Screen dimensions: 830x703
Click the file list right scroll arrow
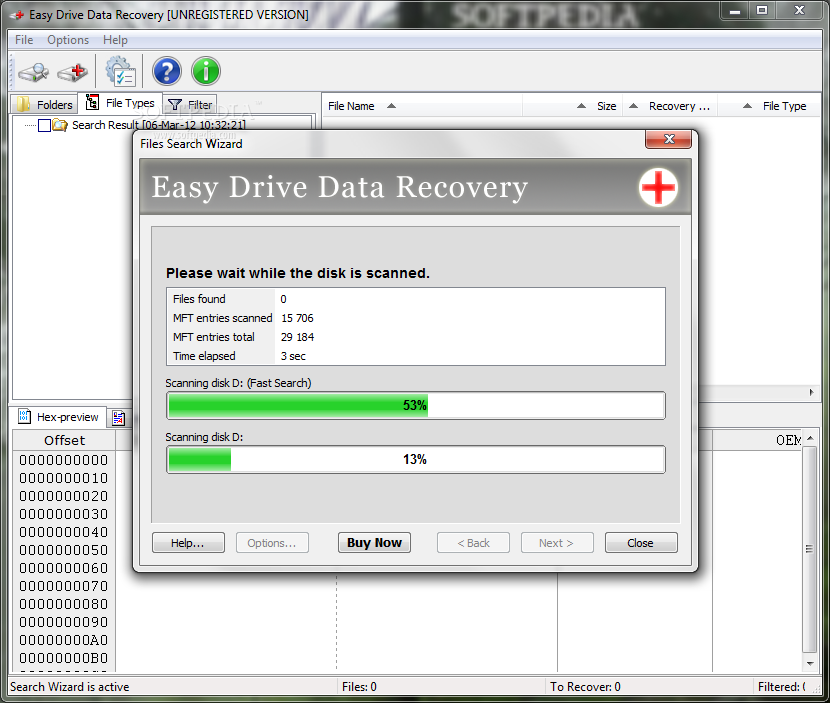coord(811,393)
